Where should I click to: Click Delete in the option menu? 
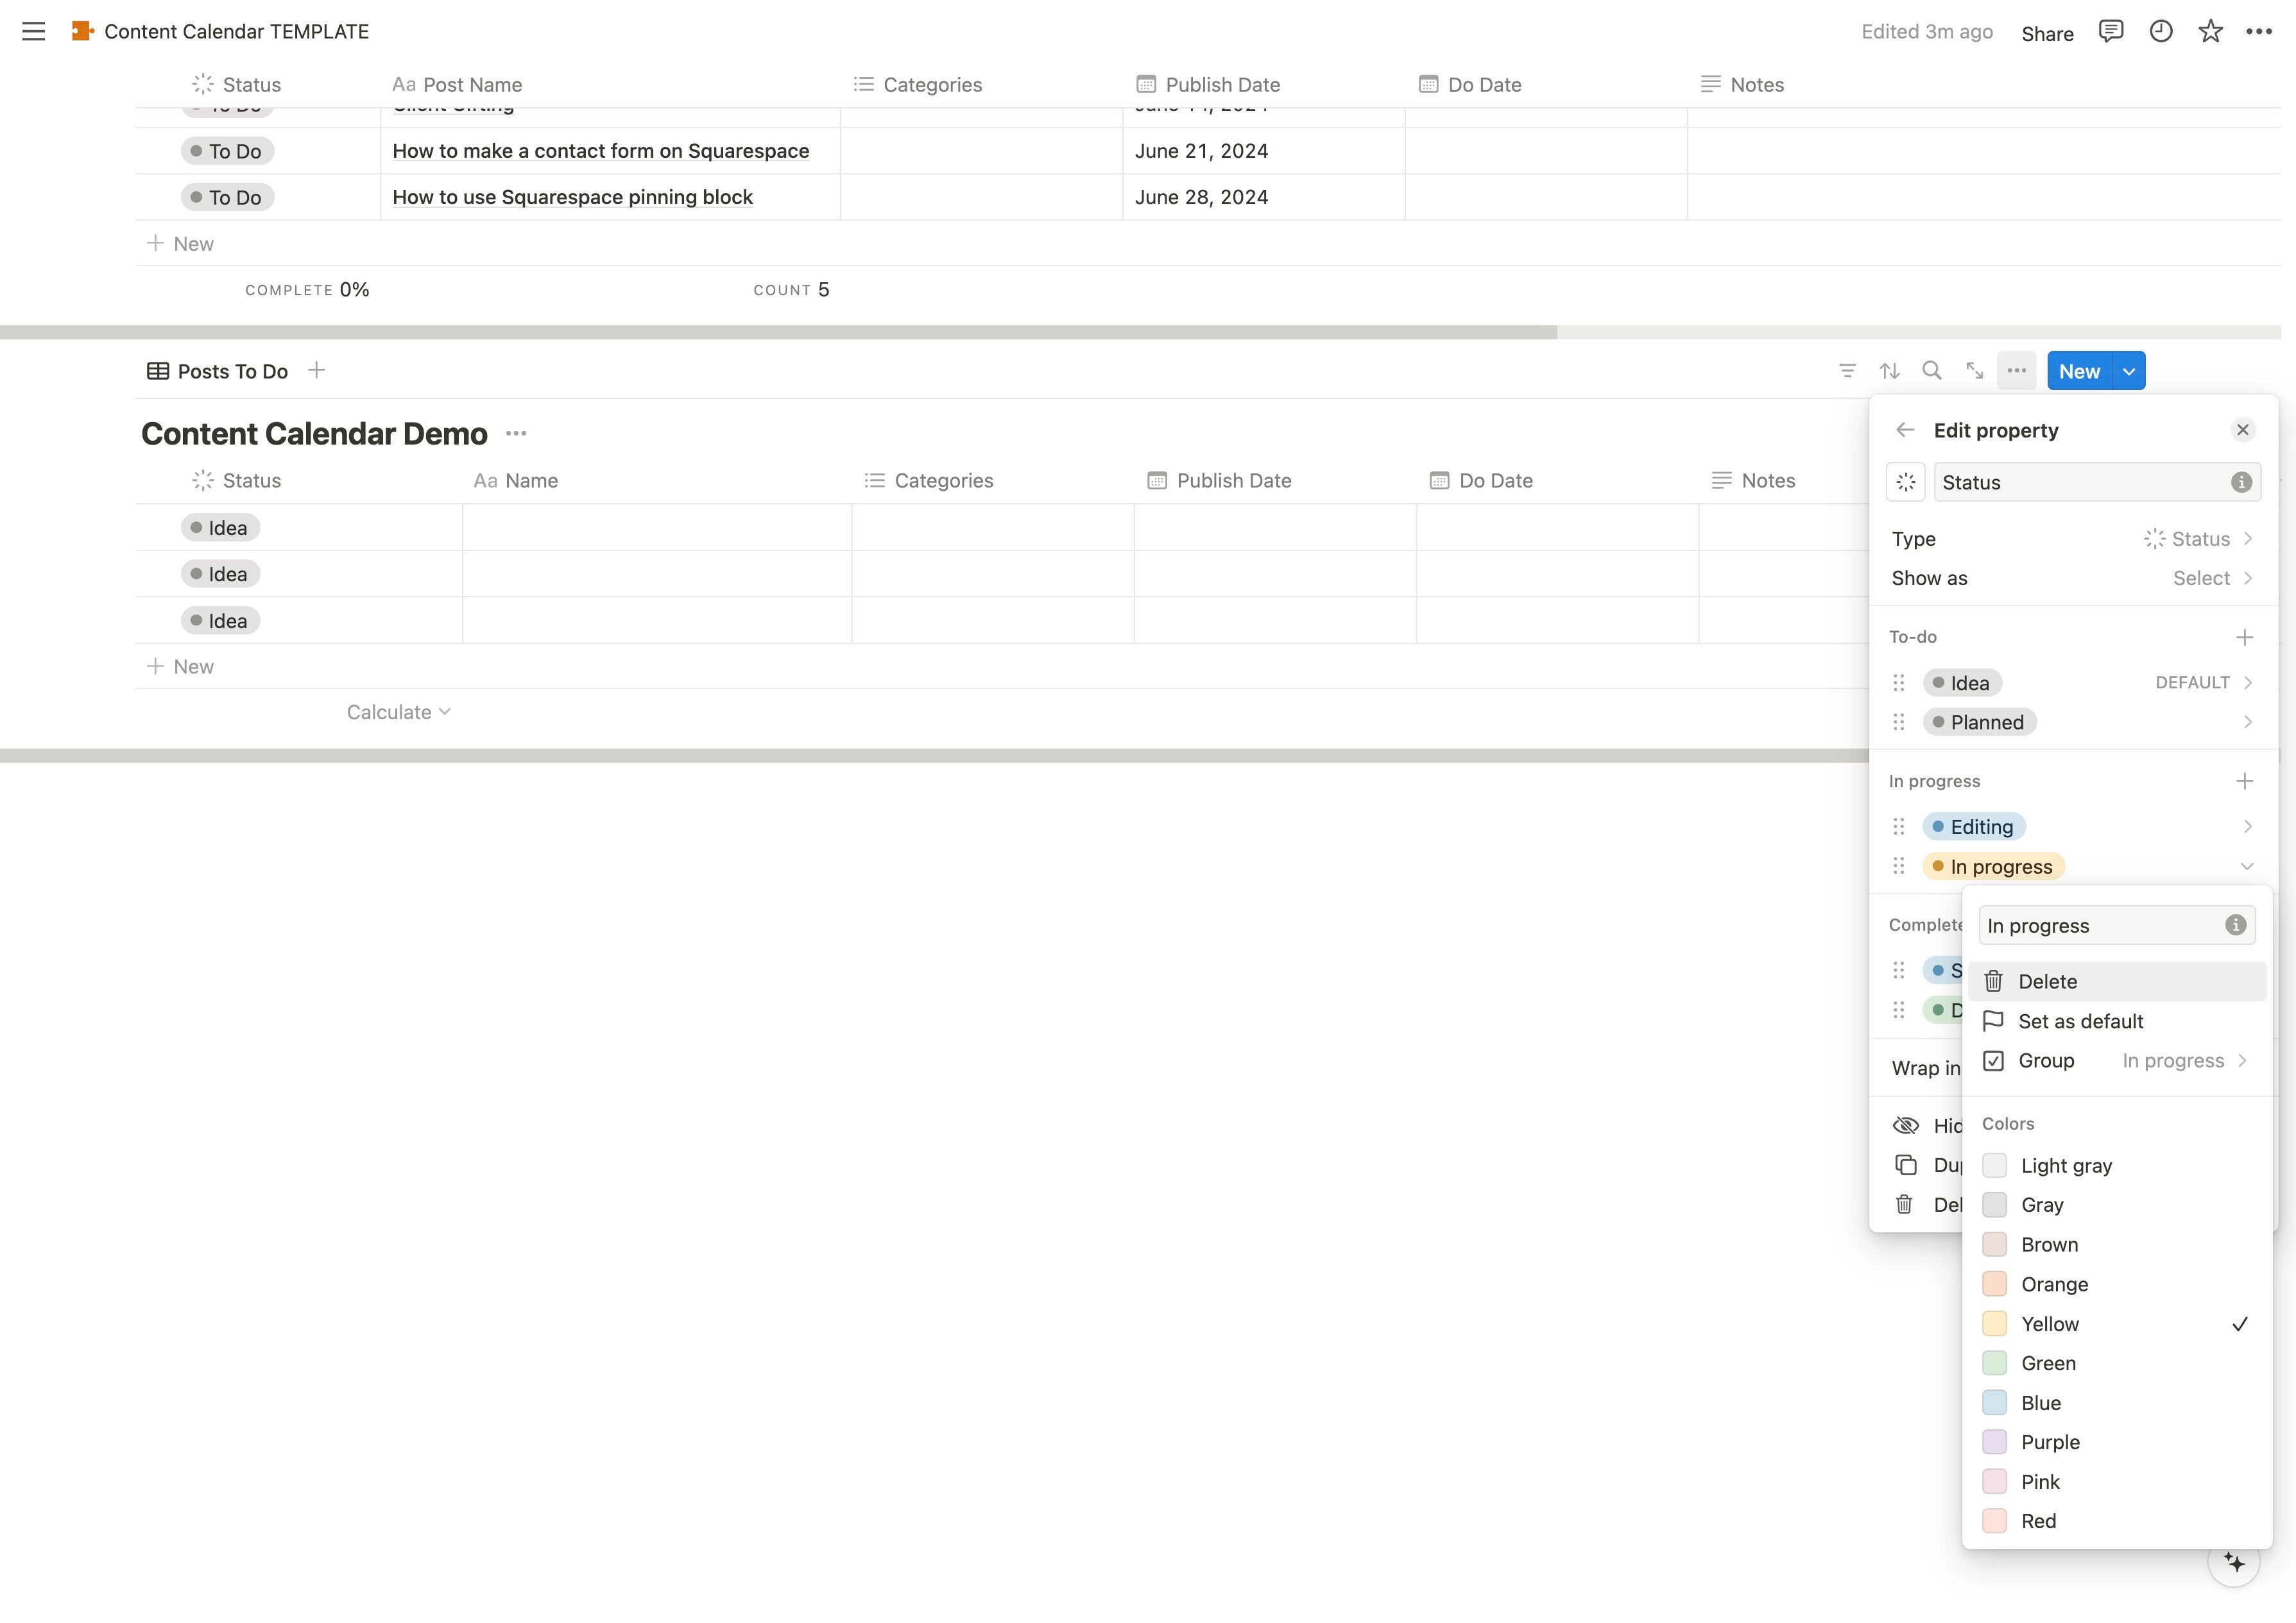2047,982
